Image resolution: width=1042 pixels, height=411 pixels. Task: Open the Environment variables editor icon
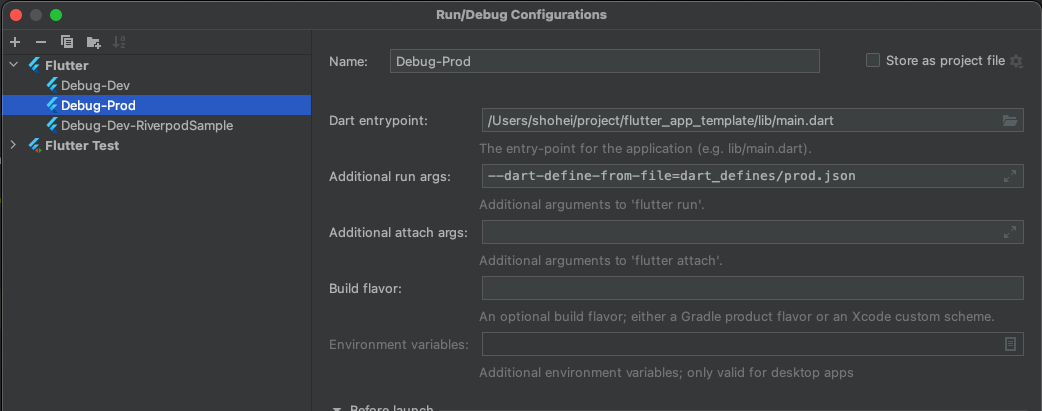(1010, 344)
